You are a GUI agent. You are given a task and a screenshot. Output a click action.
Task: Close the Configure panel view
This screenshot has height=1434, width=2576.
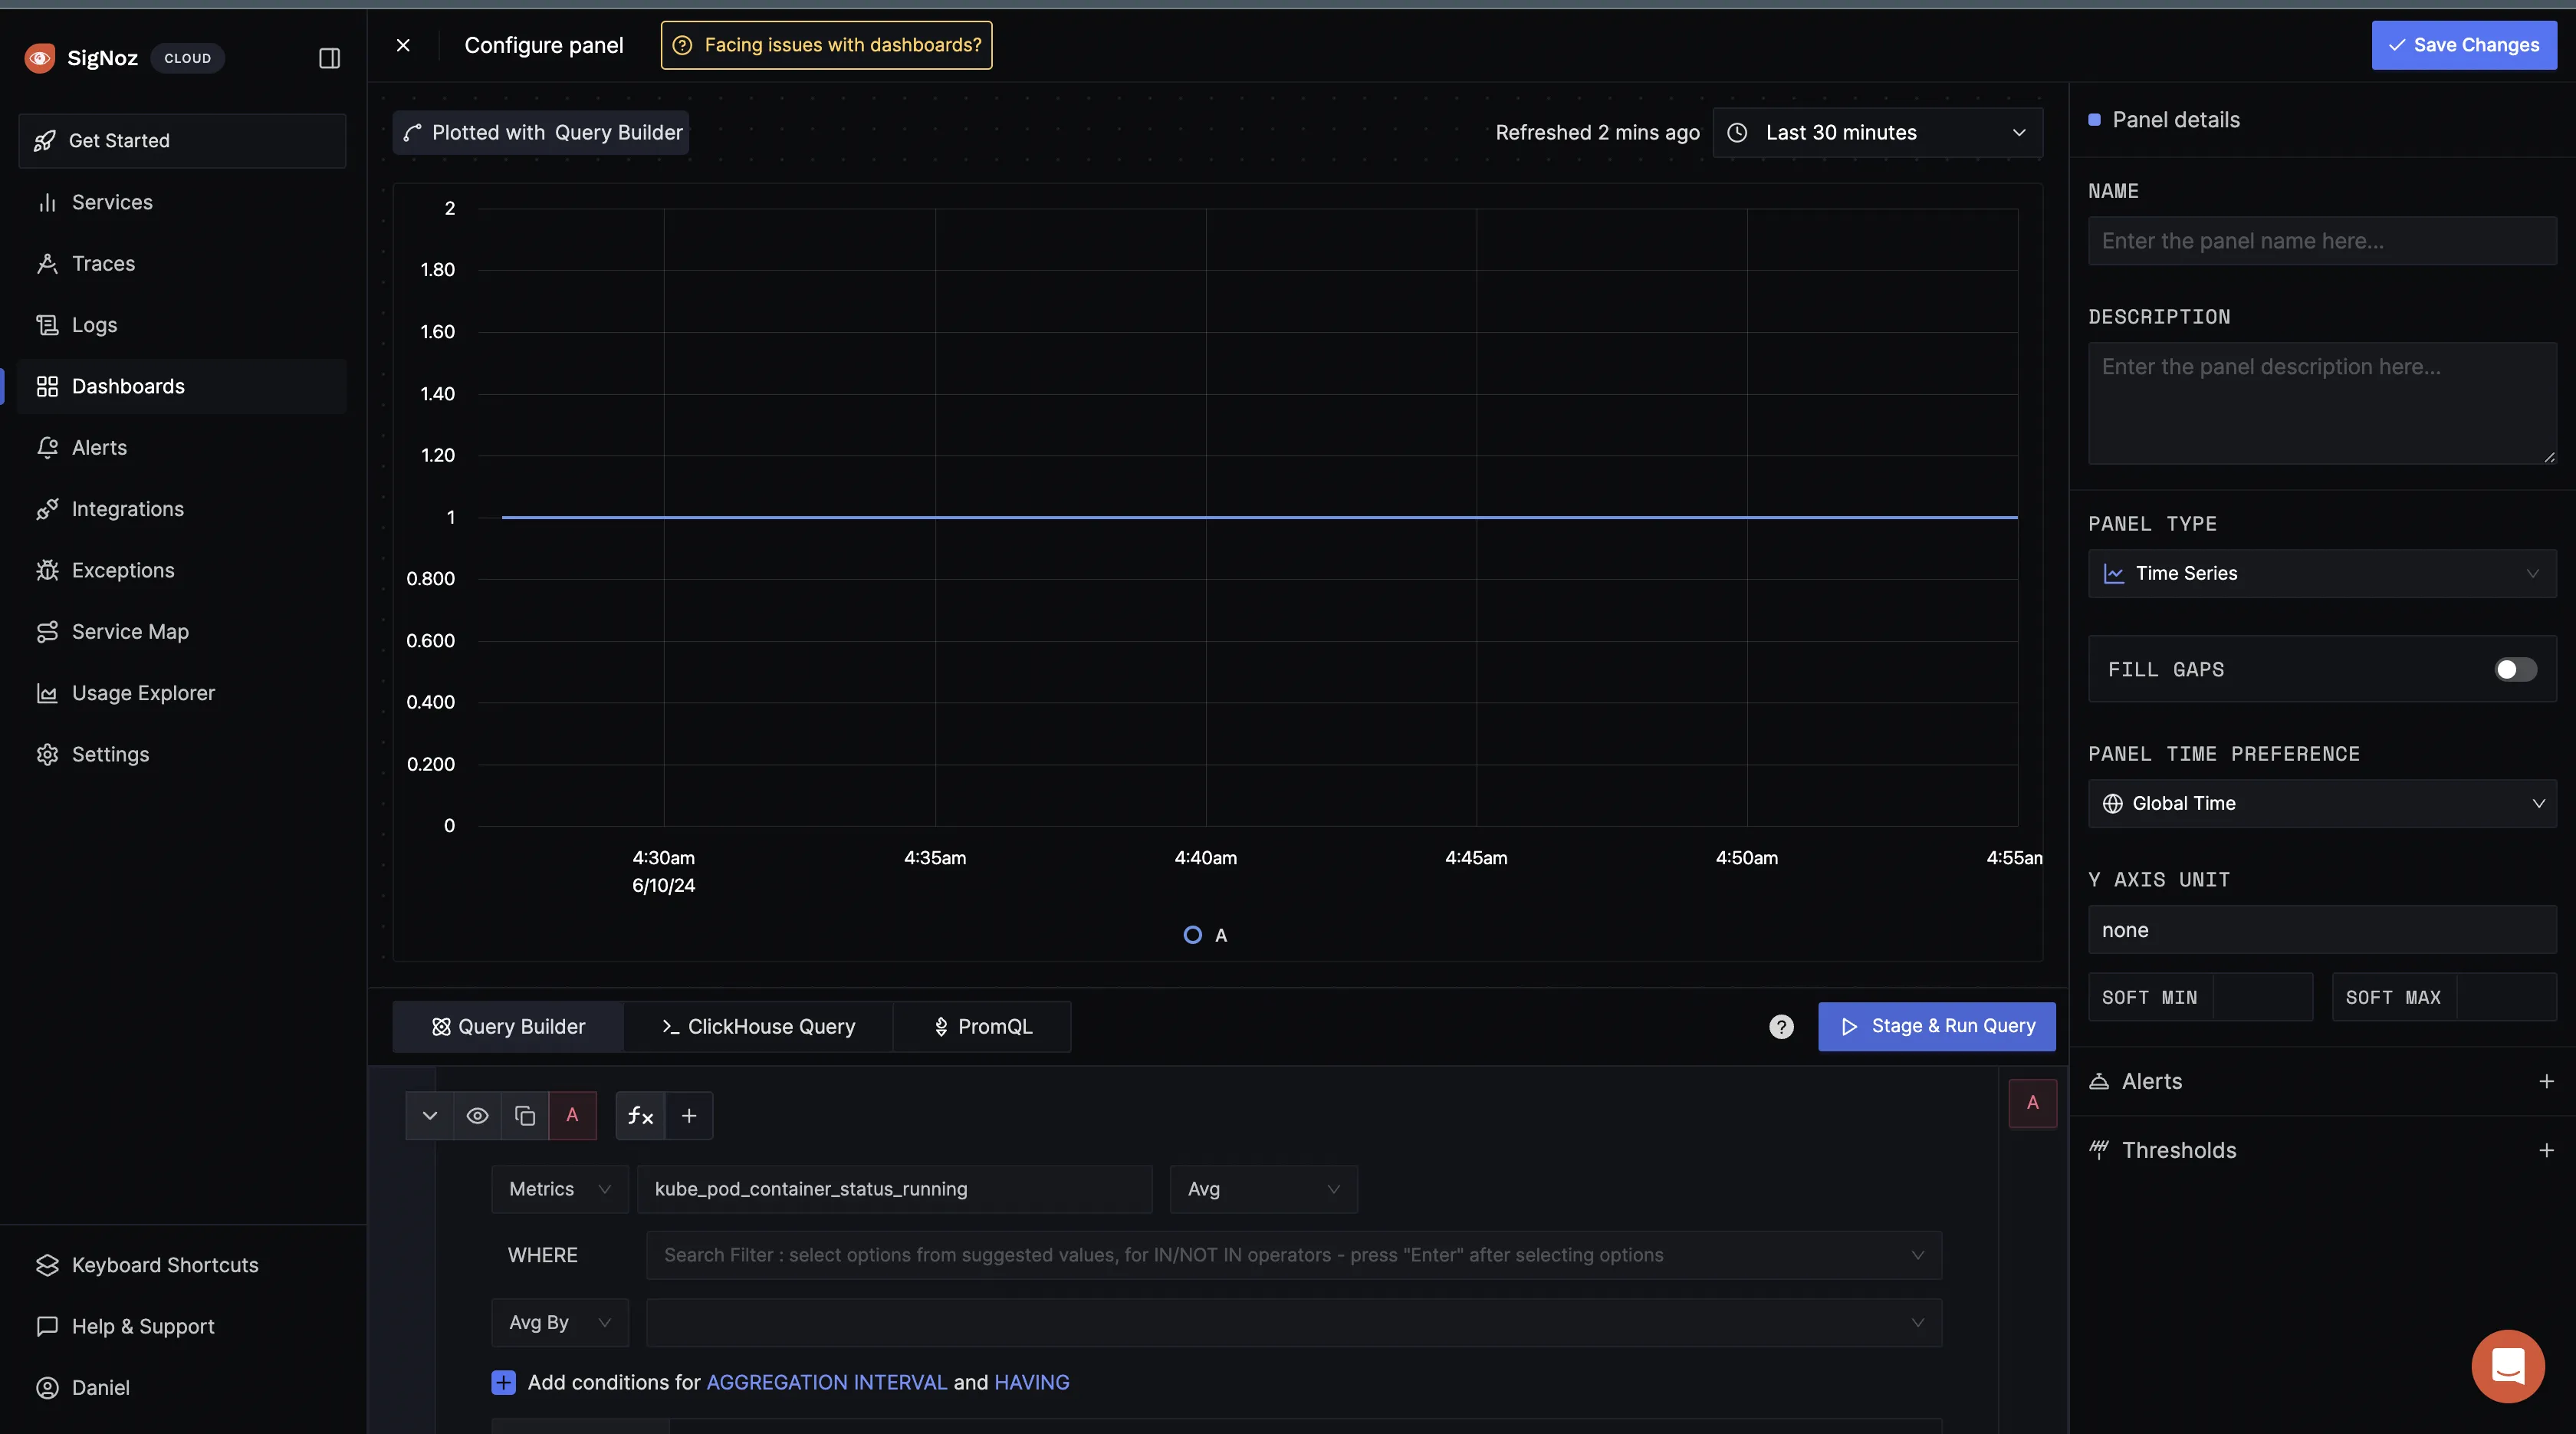click(403, 45)
